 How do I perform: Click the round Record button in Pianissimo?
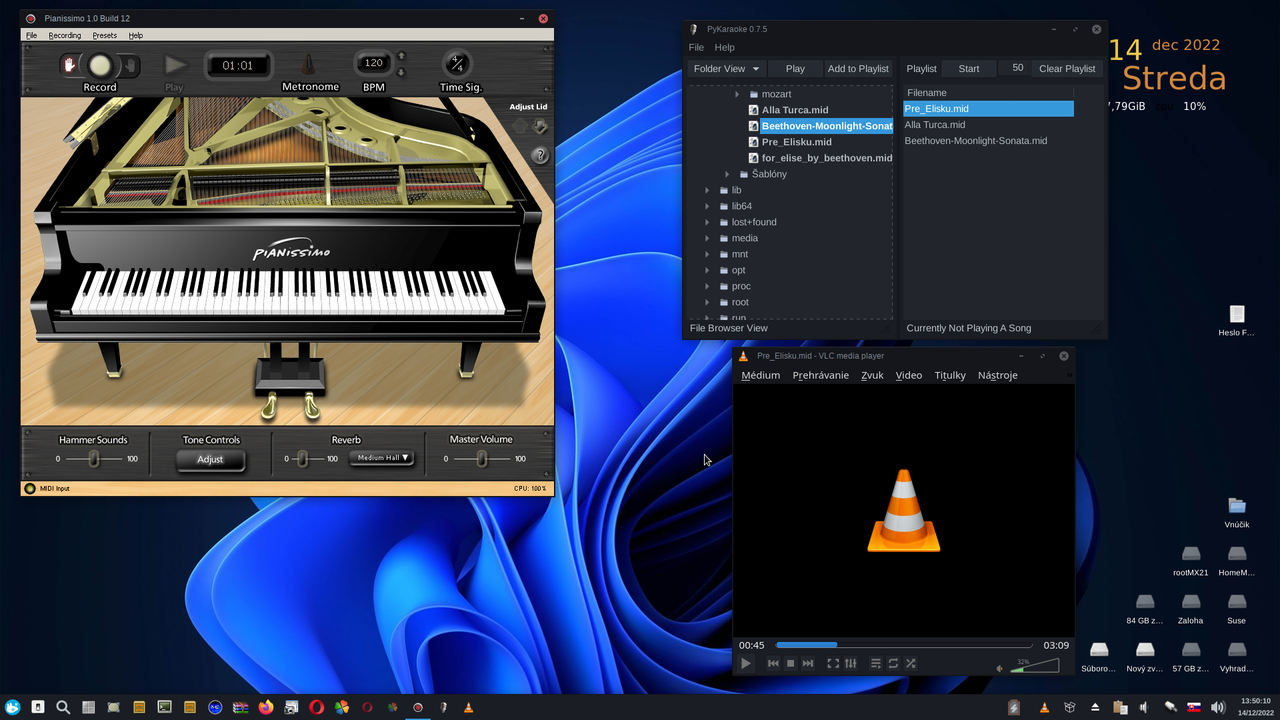click(x=99, y=66)
